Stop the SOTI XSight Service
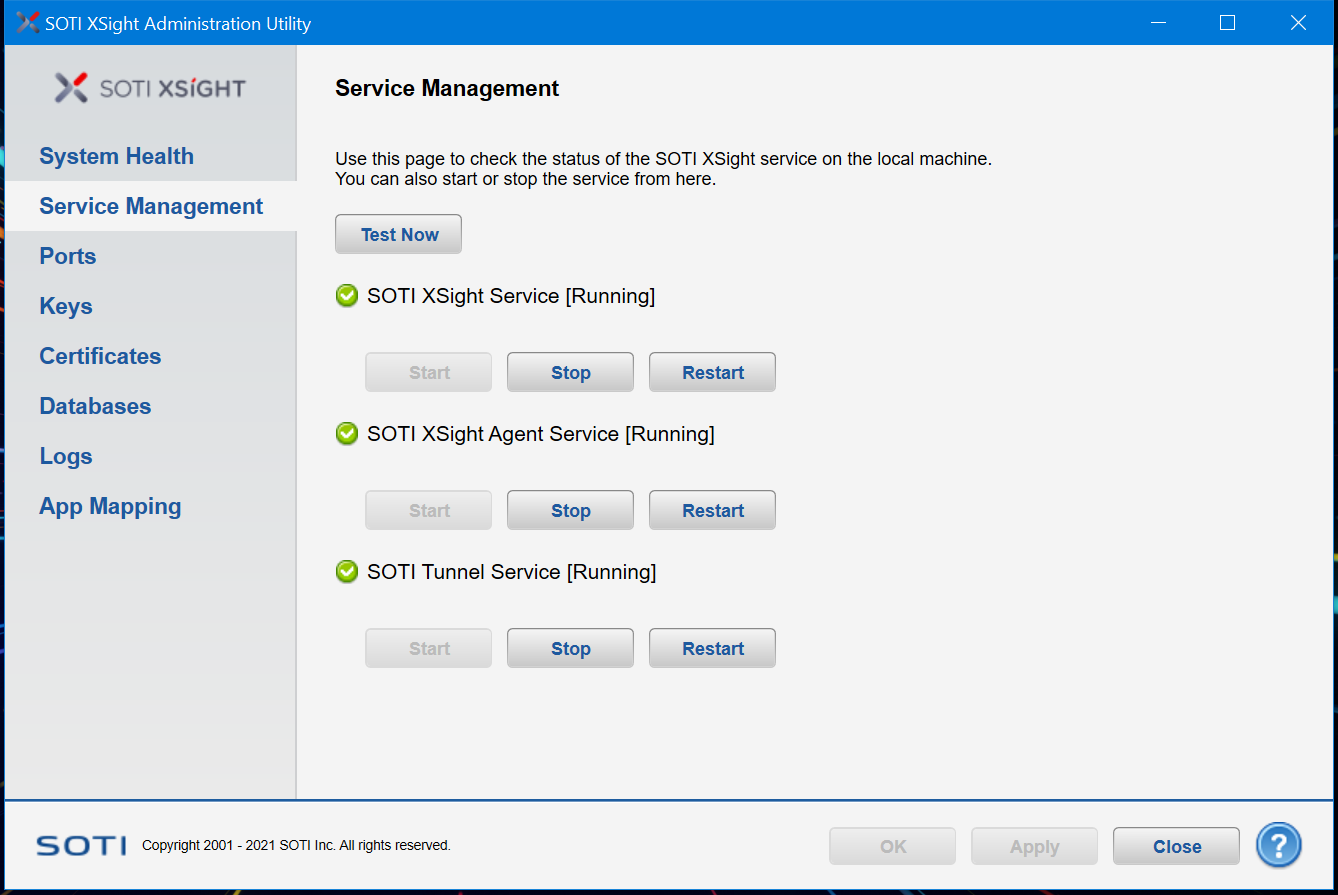The image size is (1338, 895). tap(570, 372)
